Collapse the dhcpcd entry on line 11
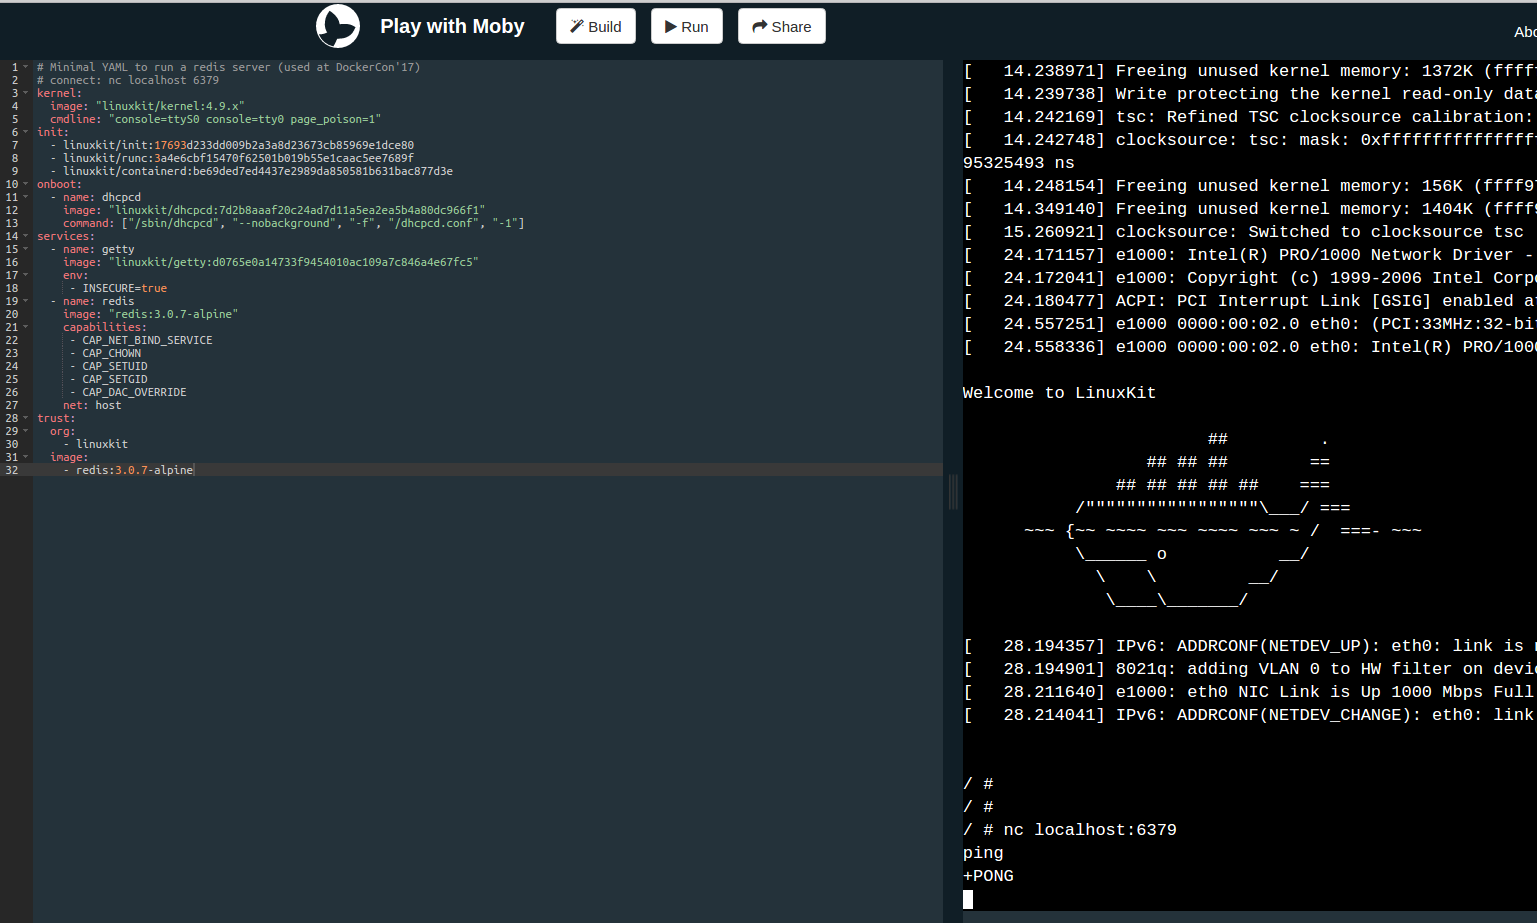 [x=26, y=197]
